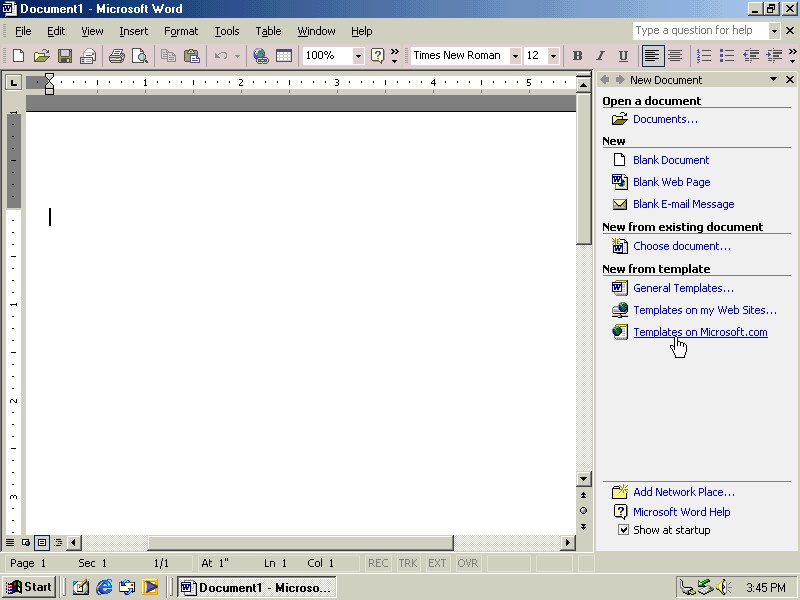This screenshot has height=600, width=800.
Task: Switch to Normal View button
Action: pyautogui.click(x=10, y=542)
